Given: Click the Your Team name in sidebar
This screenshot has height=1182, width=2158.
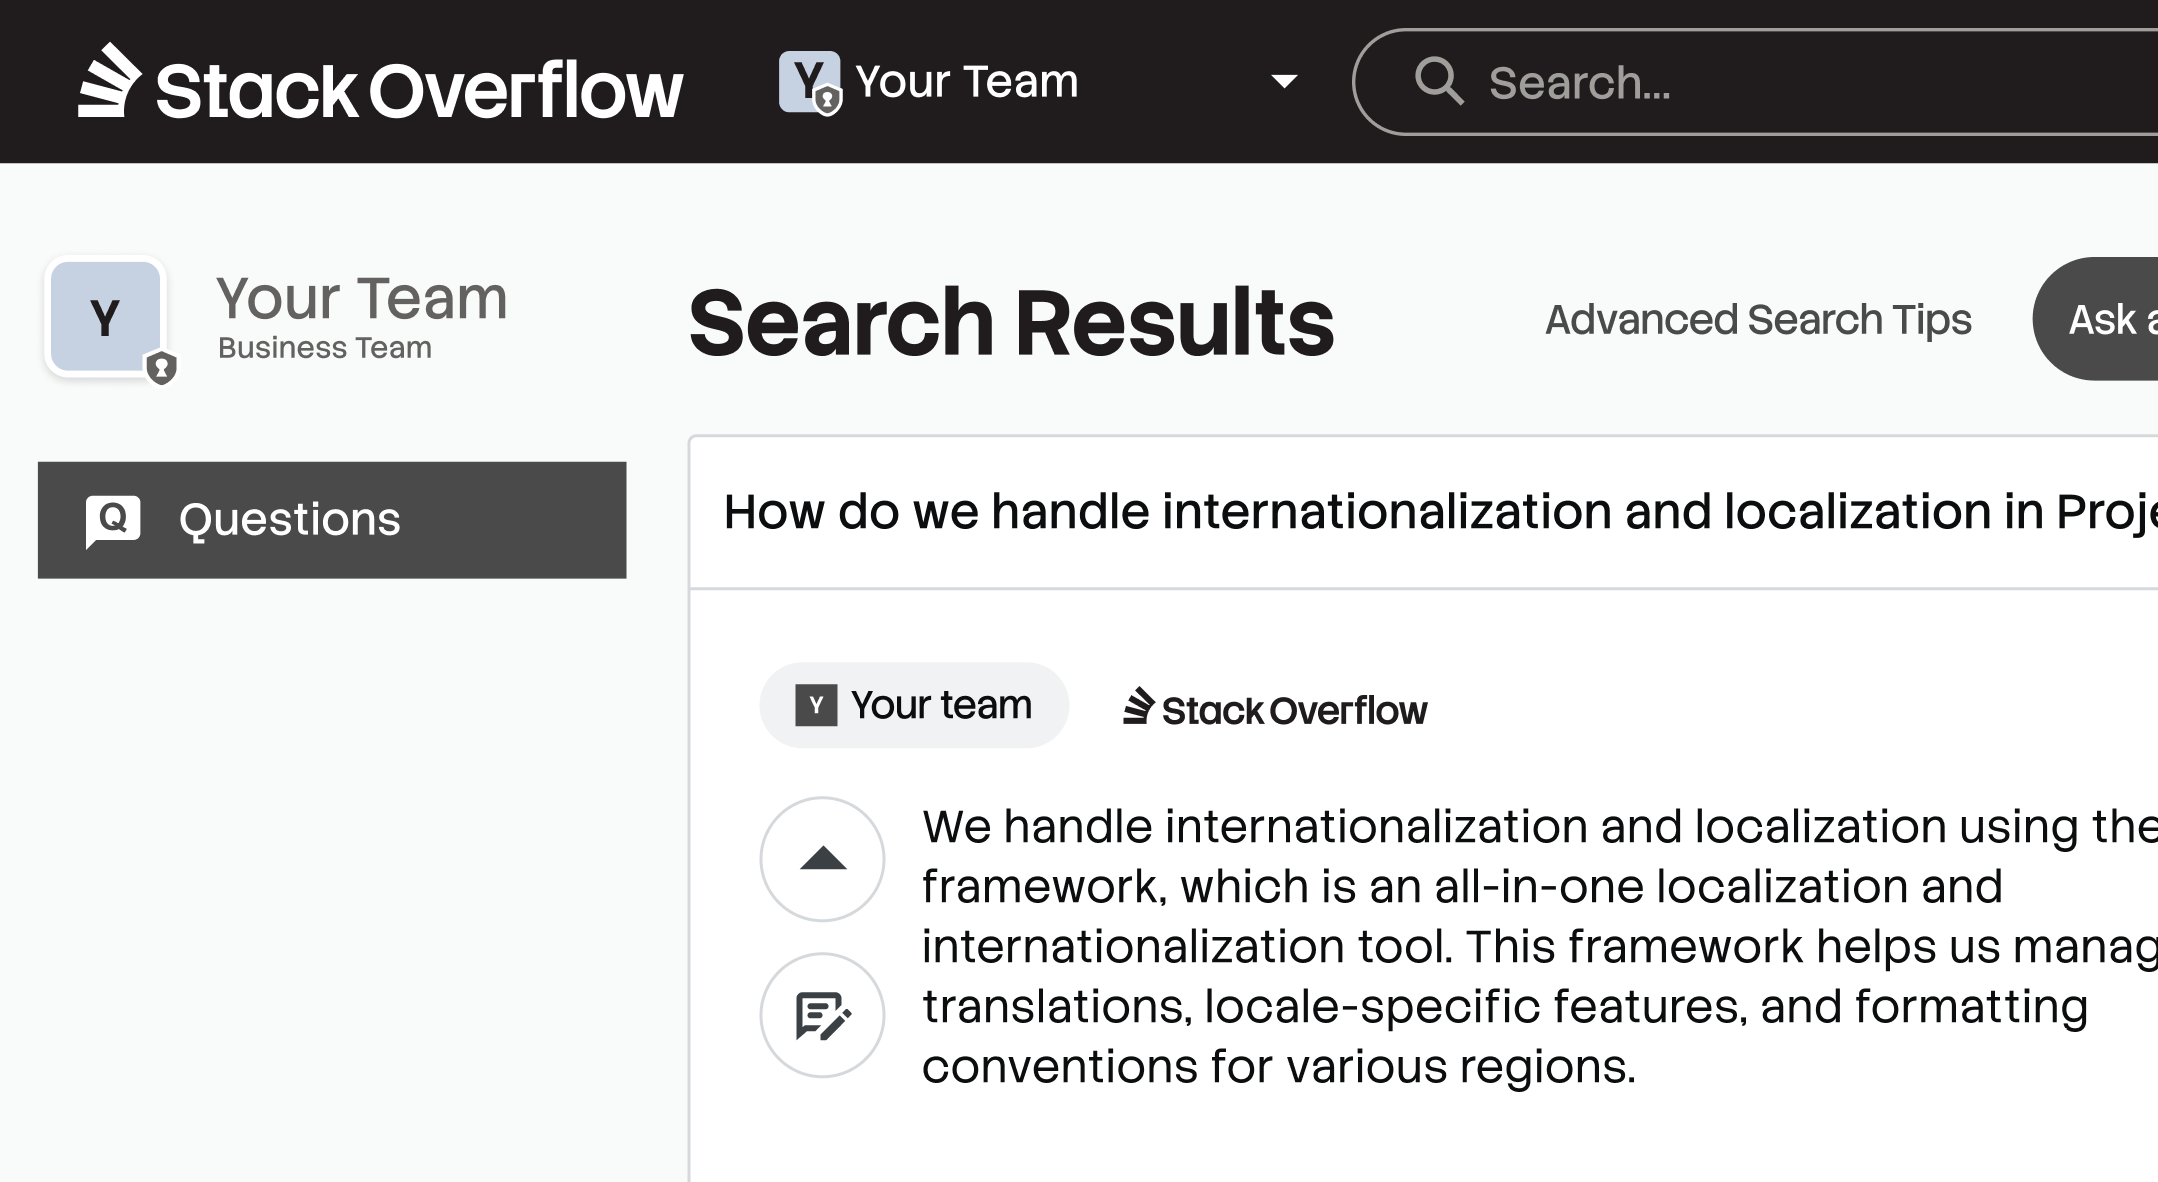Looking at the screenshot, I should (361, 299).
